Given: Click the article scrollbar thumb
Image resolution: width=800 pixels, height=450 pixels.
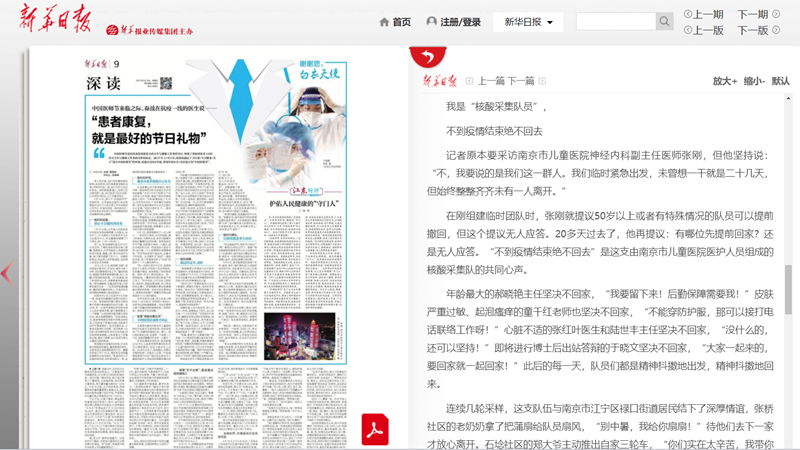Looking at the screenshot, I should 788,291.
